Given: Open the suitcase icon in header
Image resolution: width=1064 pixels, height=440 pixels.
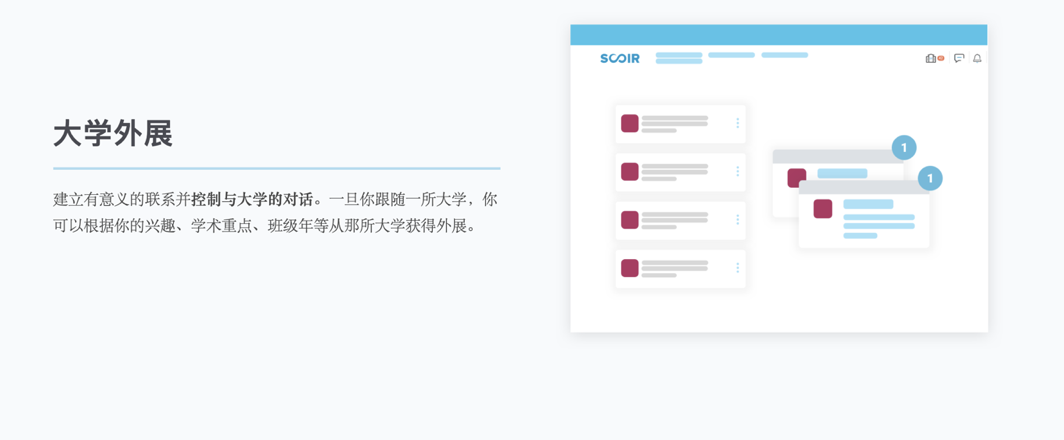Looking at the screenshot, I should click(x=930, y=58).
